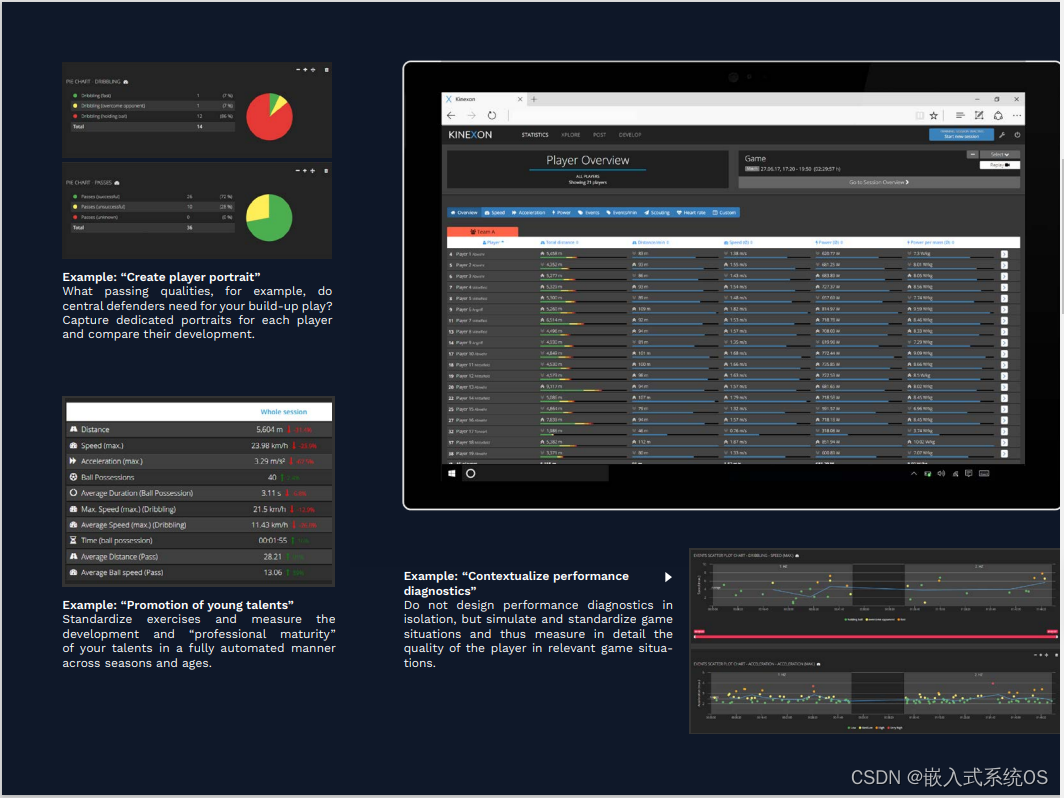The height and width of the screenshot is (798, 1064).
Task: Collapse Game panel with minus button
Action: (x=972, y=155)
